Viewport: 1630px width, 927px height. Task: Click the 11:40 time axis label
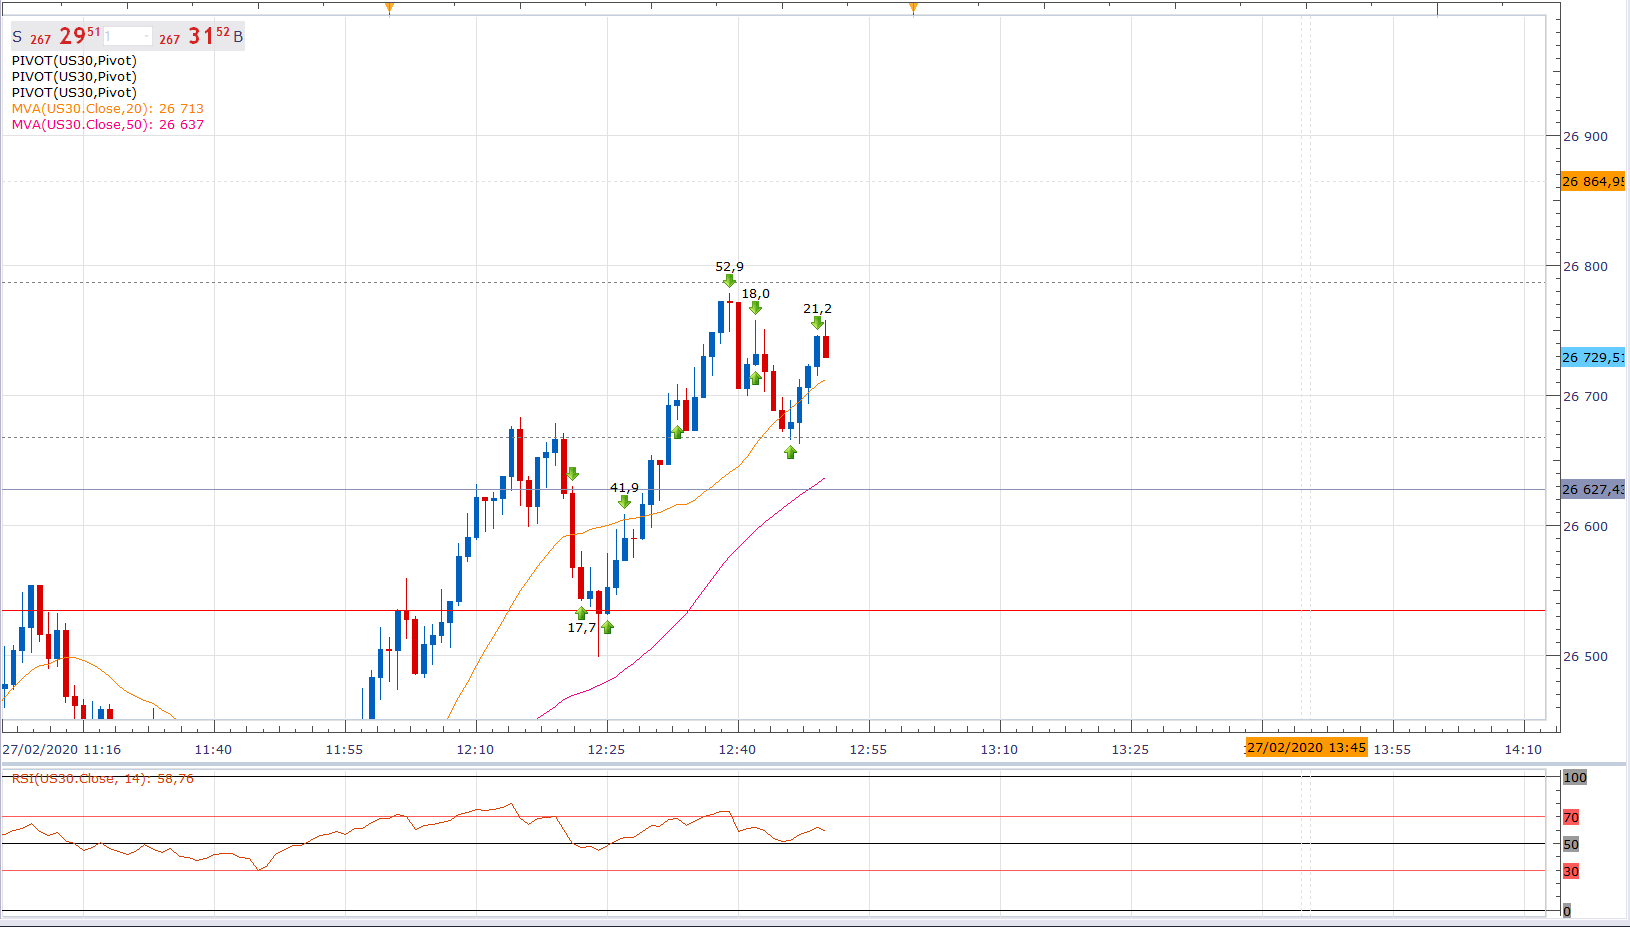click(213, 749)
